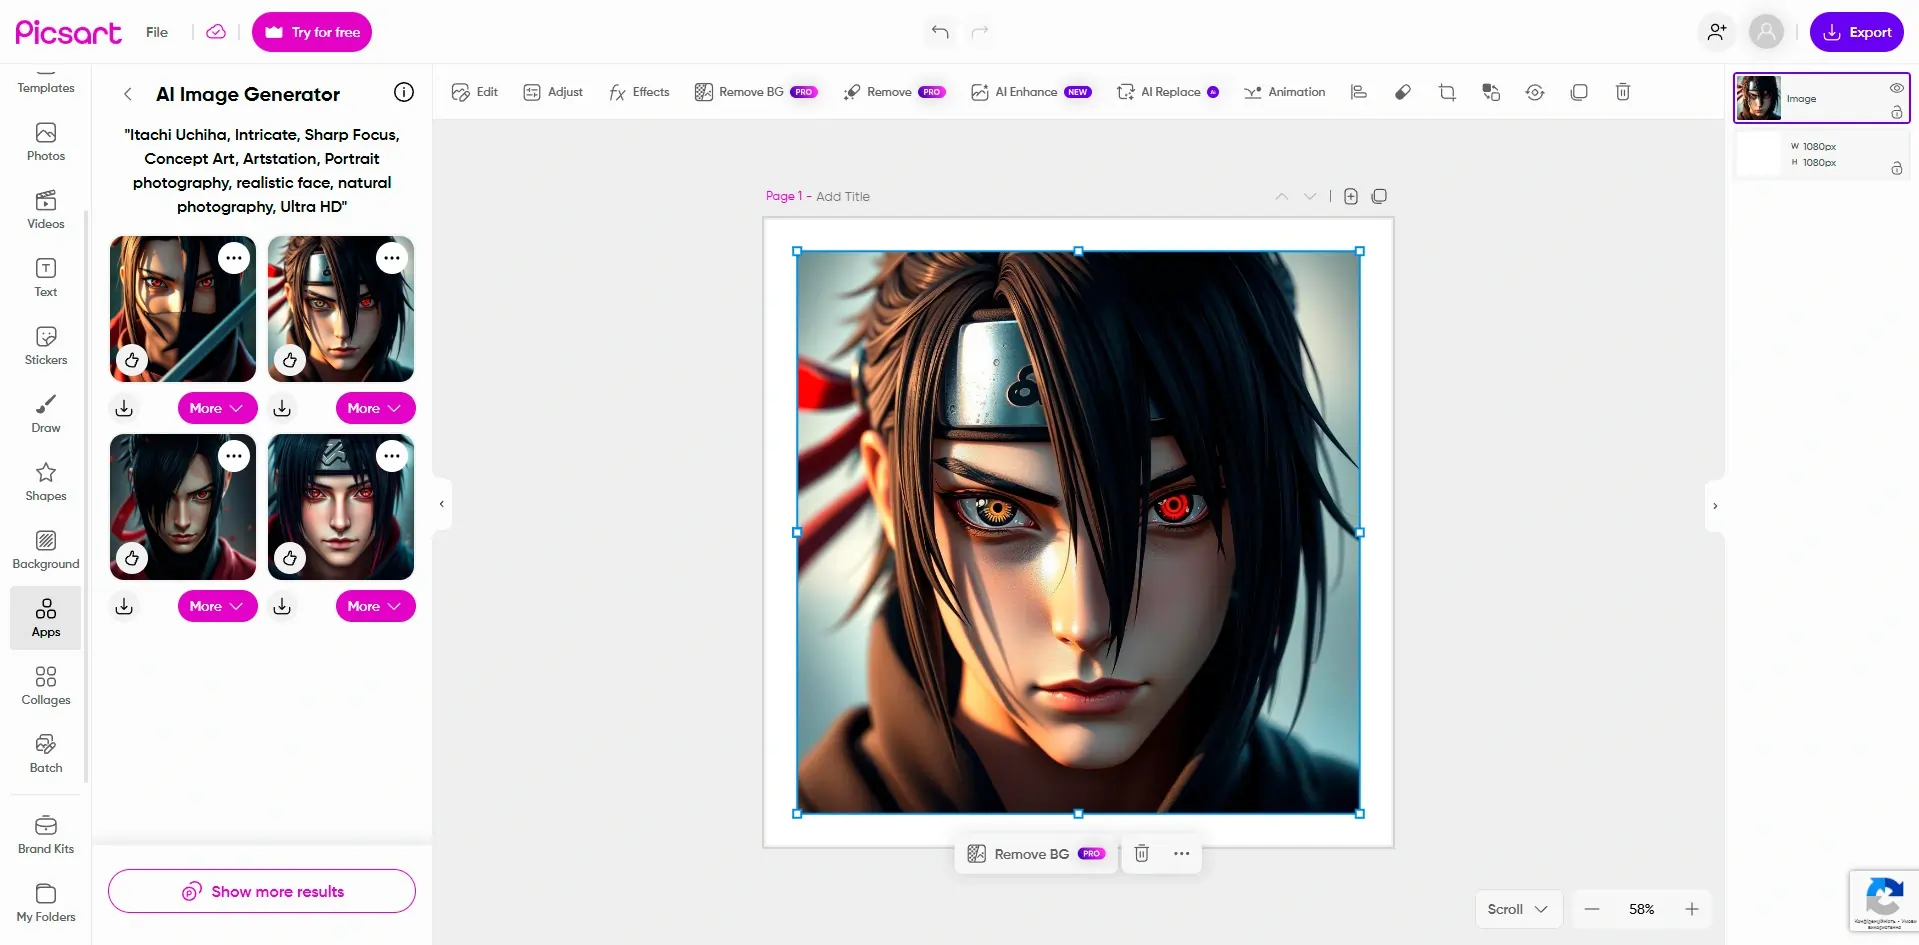This screenshot has width=1919, height=945.
Task: Select the Image layer thumbnail
Action: coord(1759,98)
